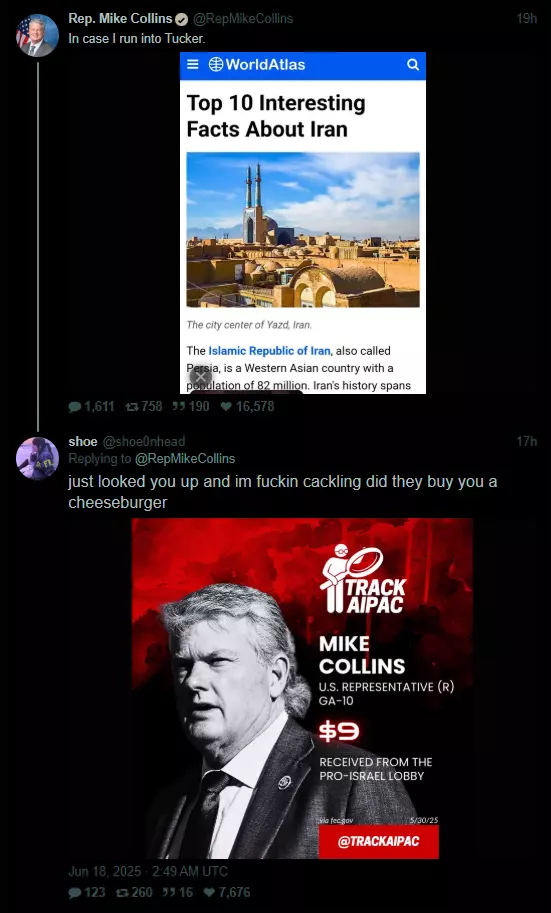Open Rep. Mike Collins profile avatar
The height and width of the screenshot is (913, 551).
37,36
